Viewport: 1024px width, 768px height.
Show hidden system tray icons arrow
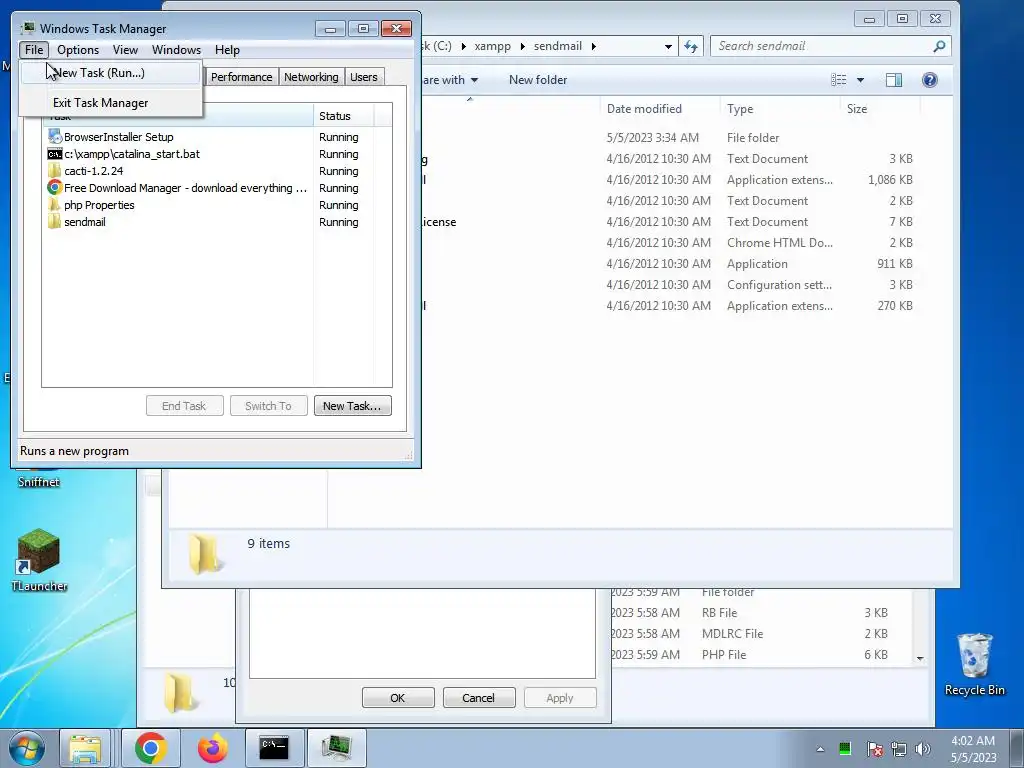pyautogui.click(x=820, y=749)
